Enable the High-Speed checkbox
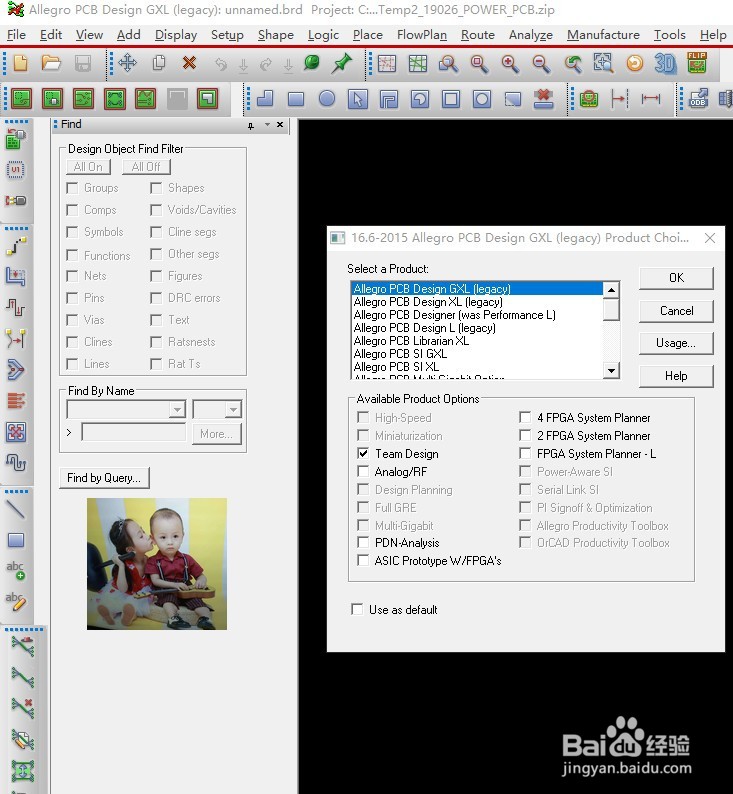Screen dimensions: 733x794 coord(362,417)
